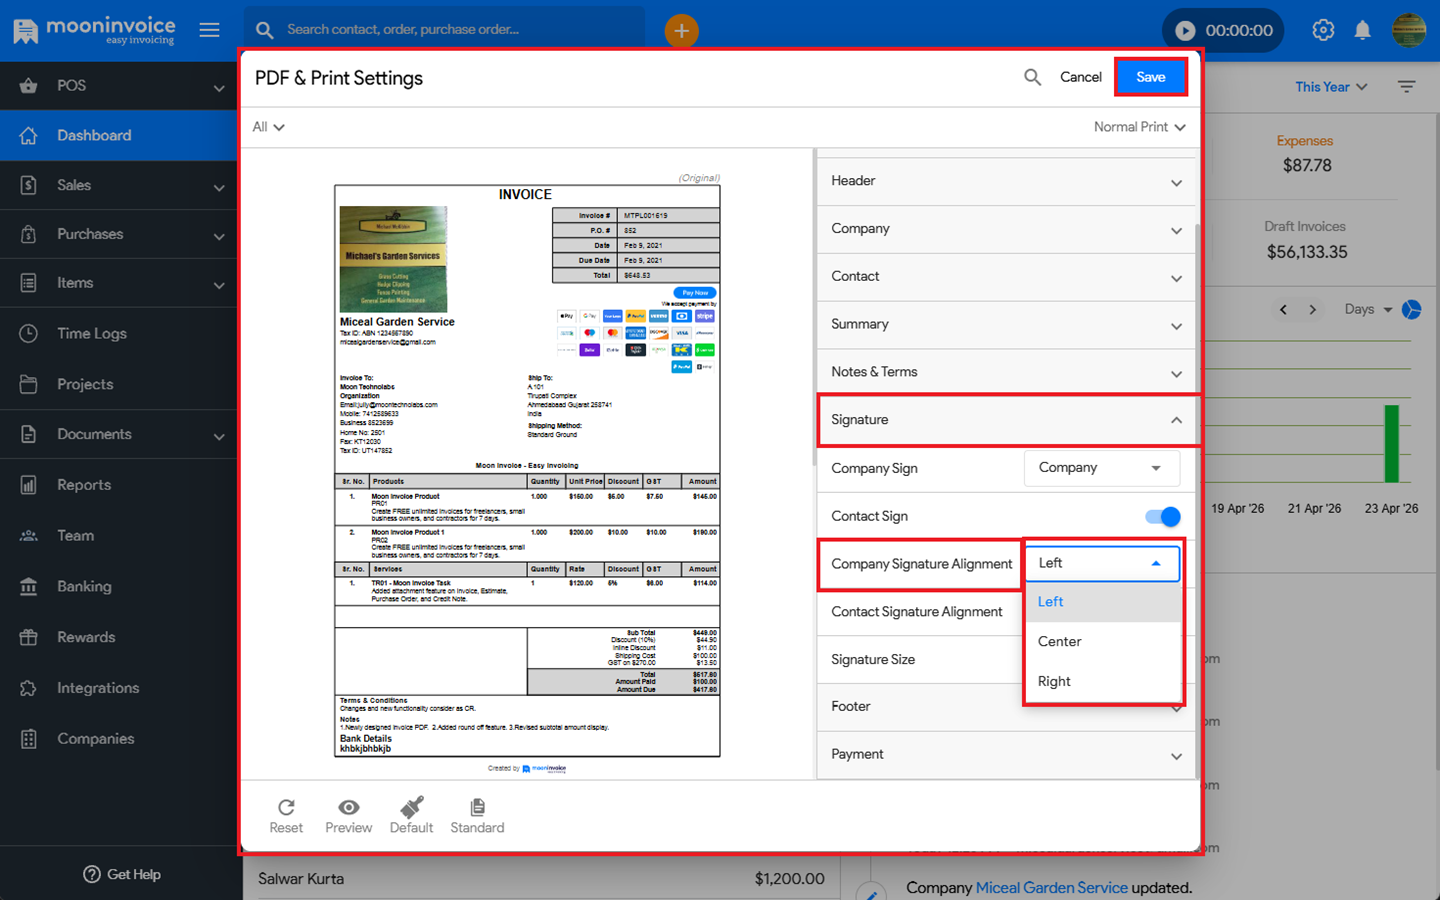This screenshot has width=1440, height=900.
Task: Start the timer play button
Action: pos(1185,30)
